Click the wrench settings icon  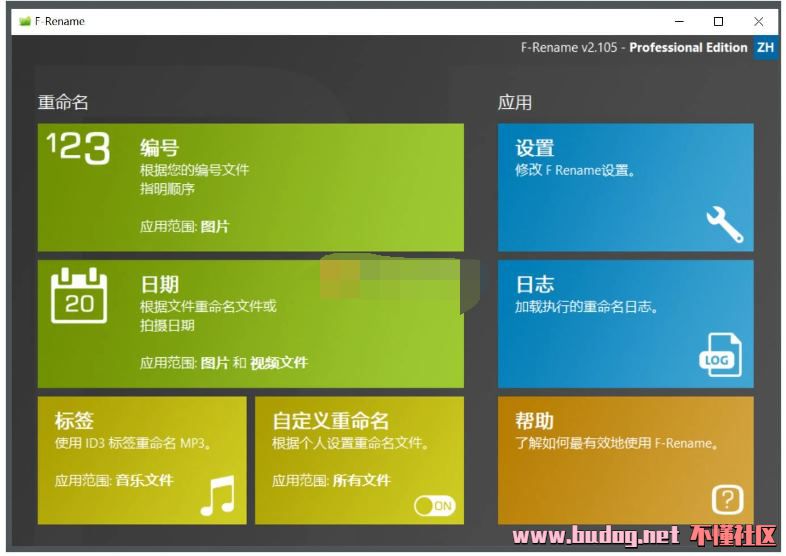(725, 224)
